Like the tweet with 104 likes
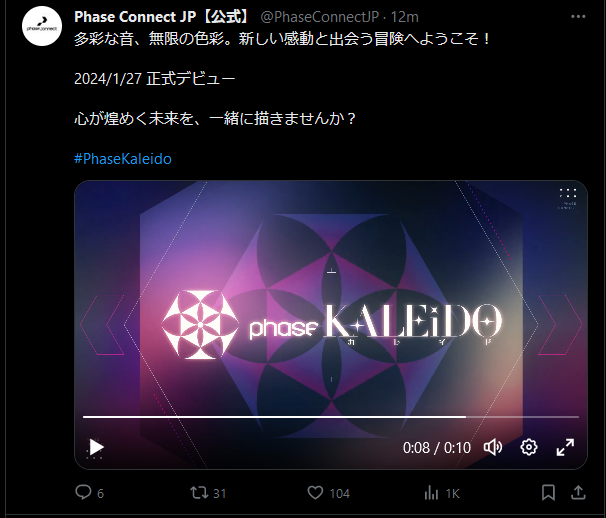 point(315,492)
